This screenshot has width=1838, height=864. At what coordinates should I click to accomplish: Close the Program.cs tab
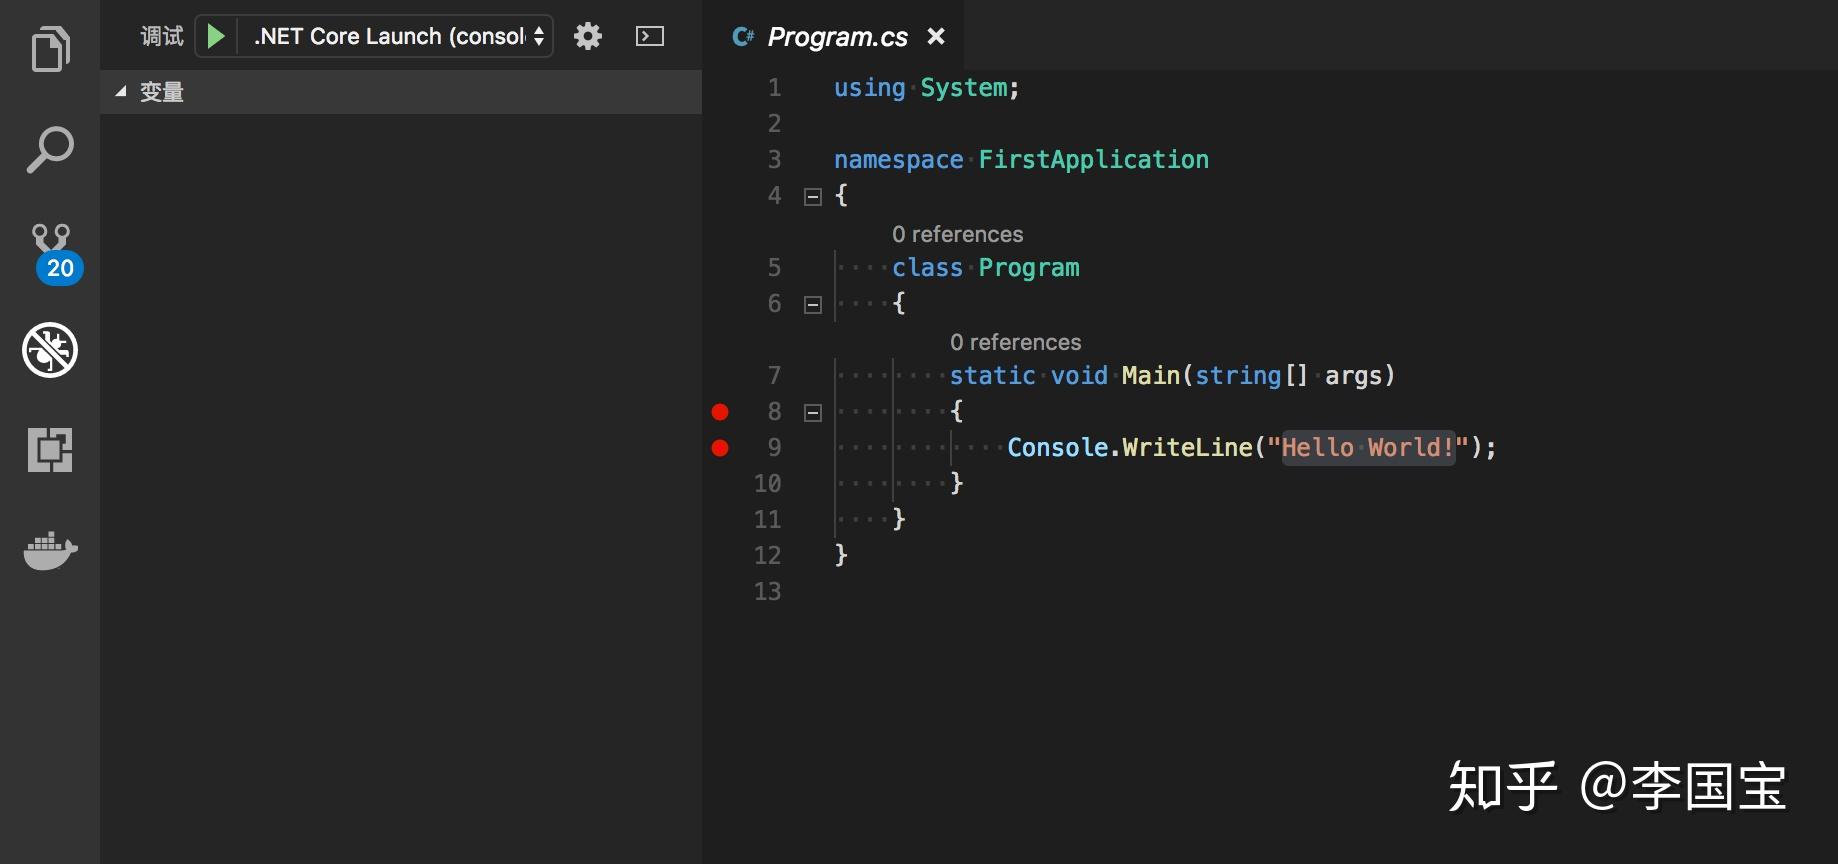point(936,37)
